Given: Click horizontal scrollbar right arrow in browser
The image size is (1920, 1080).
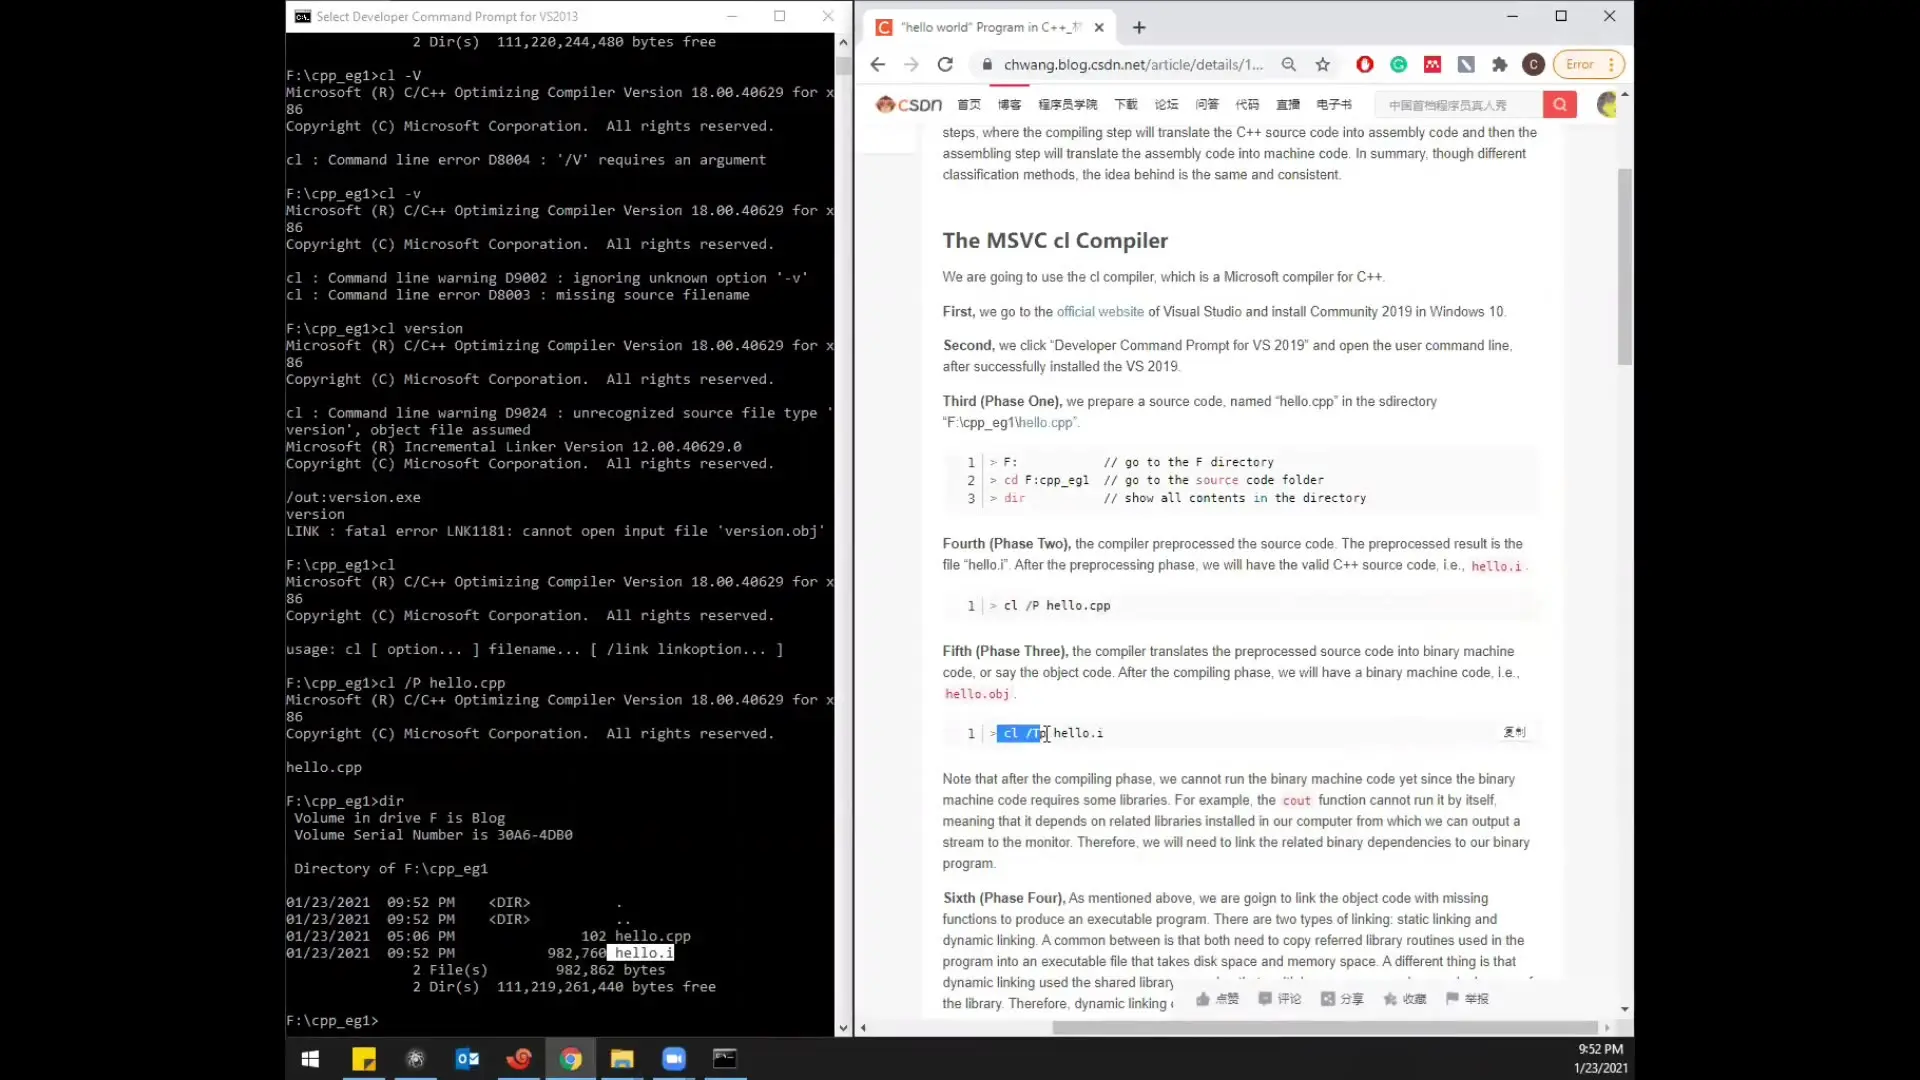Looking at the screenshot, I should click(1607, 1028).
